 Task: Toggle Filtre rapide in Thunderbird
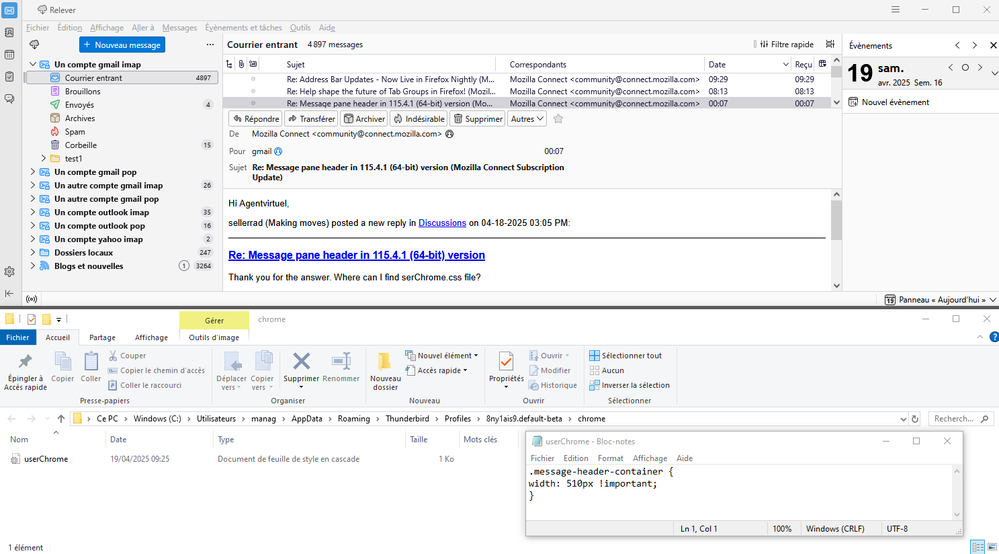(x=786, y=45)
